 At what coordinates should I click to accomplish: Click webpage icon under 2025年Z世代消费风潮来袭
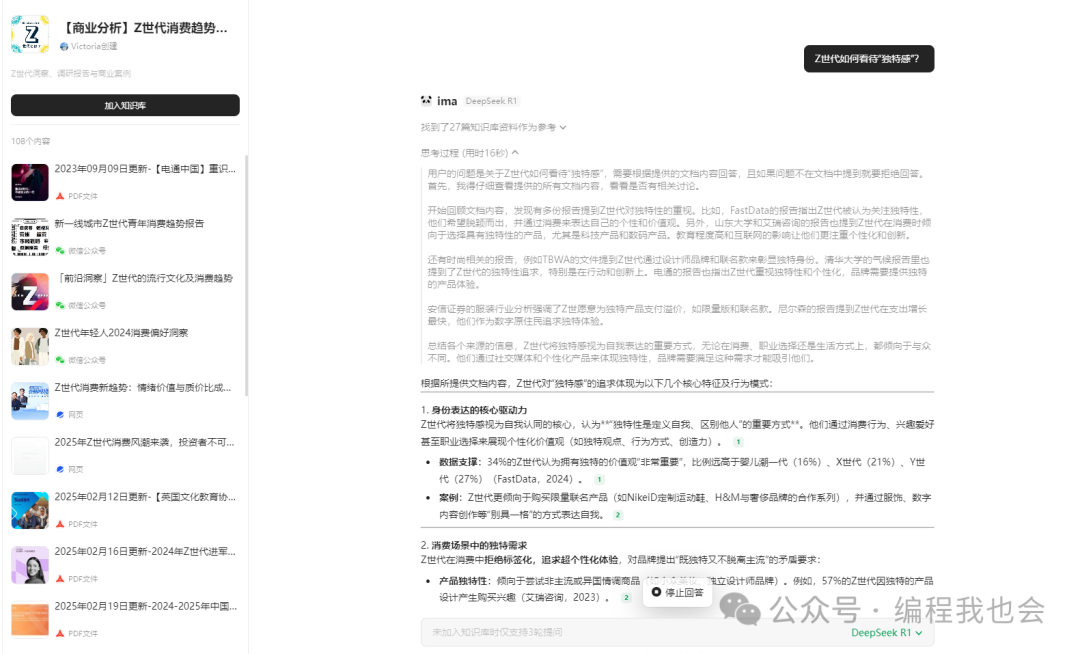click(x=60, y=470)
